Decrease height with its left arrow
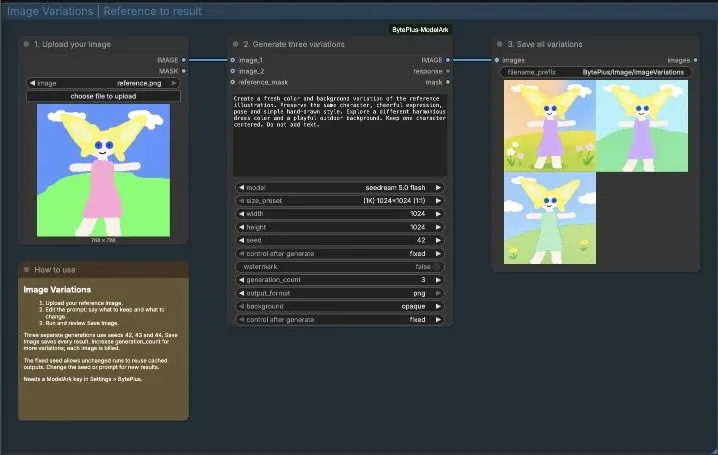 241,227
